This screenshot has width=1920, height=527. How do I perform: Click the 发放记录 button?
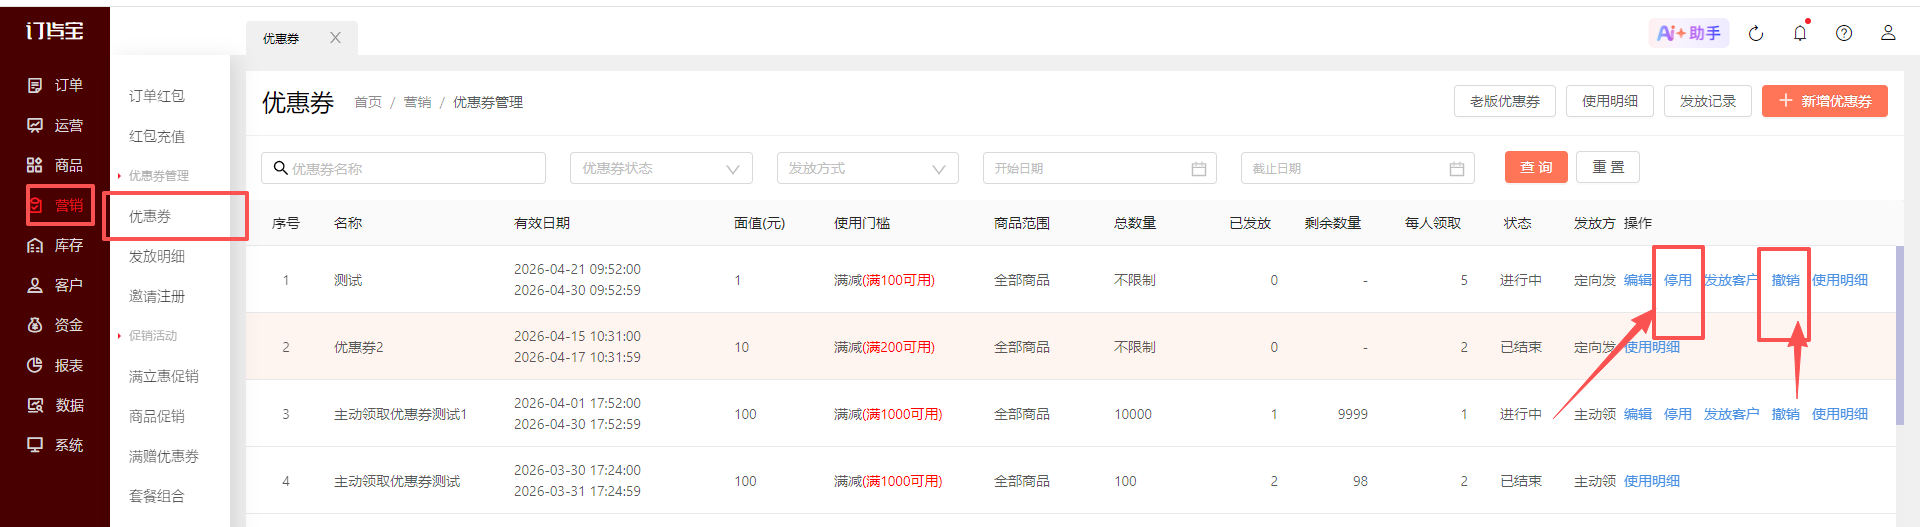pos(1708,101)
